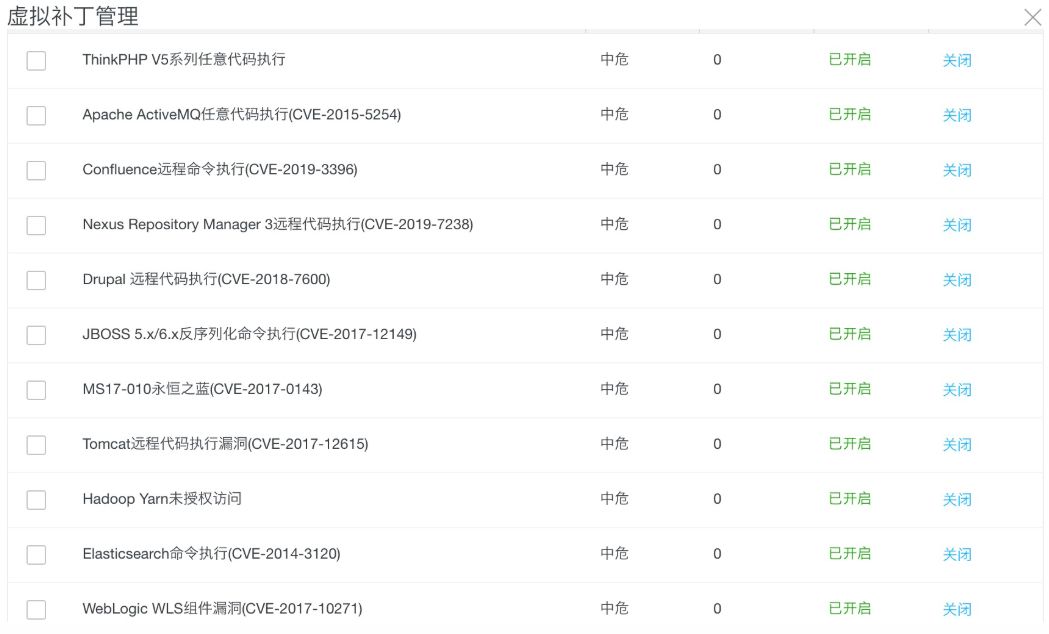
Task: Close the 虚拟补丁管理 dialog
Action: click(x=1033, y=17)
